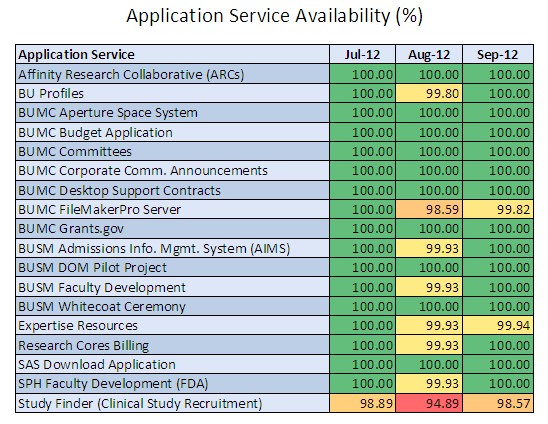
Task: Select the SPH Faculty Development (FDA) label
Action: pyautogui.click(x=172, y=383)
